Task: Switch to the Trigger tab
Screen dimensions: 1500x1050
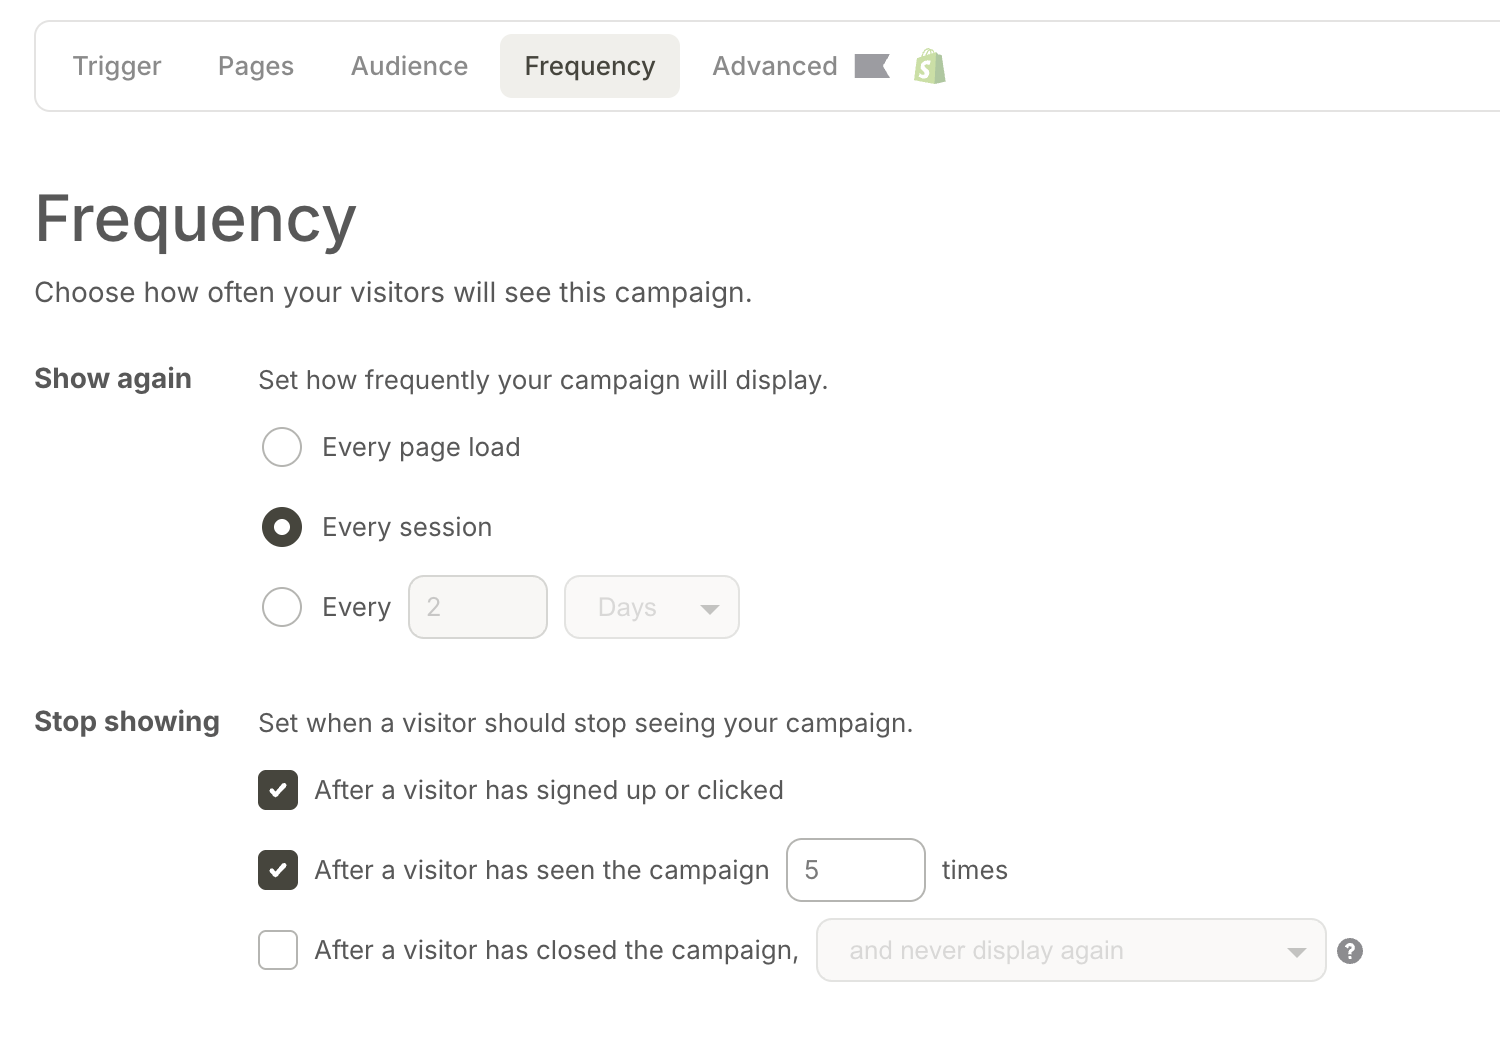Action: coord(117,66)
